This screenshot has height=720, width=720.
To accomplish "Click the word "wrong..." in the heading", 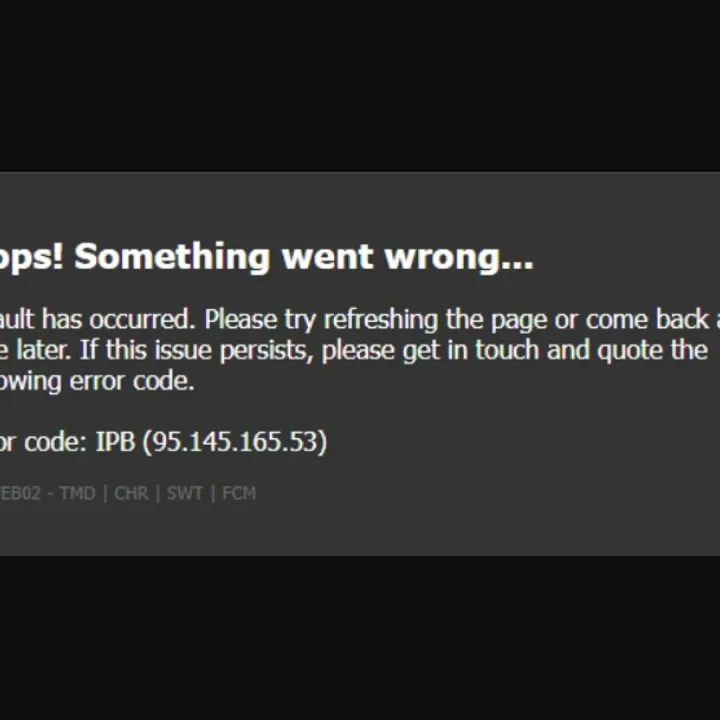I will point(459,258).
